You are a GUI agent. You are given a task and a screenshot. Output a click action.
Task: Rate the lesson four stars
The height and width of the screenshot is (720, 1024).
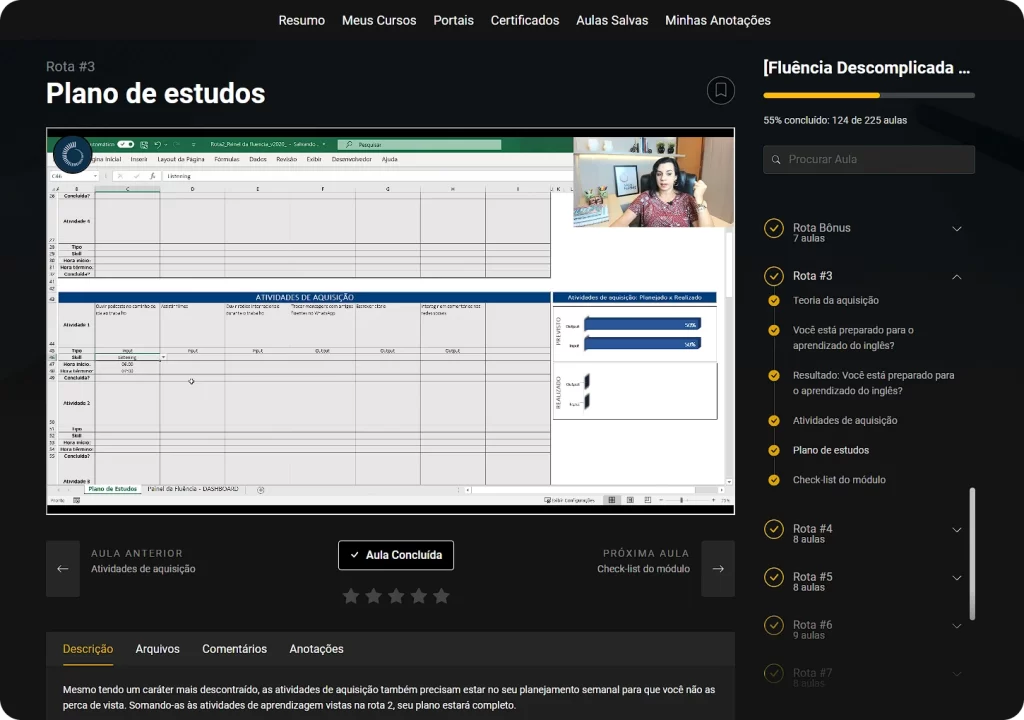point(419,596)
